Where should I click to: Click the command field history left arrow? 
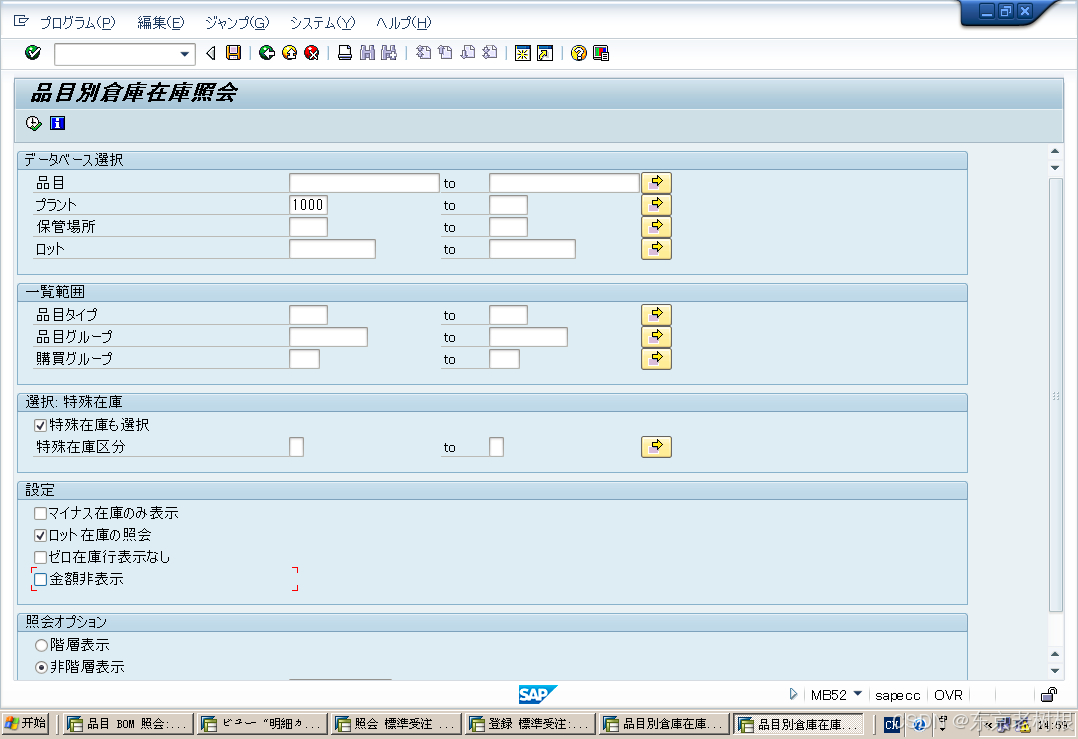pos(211,53)
